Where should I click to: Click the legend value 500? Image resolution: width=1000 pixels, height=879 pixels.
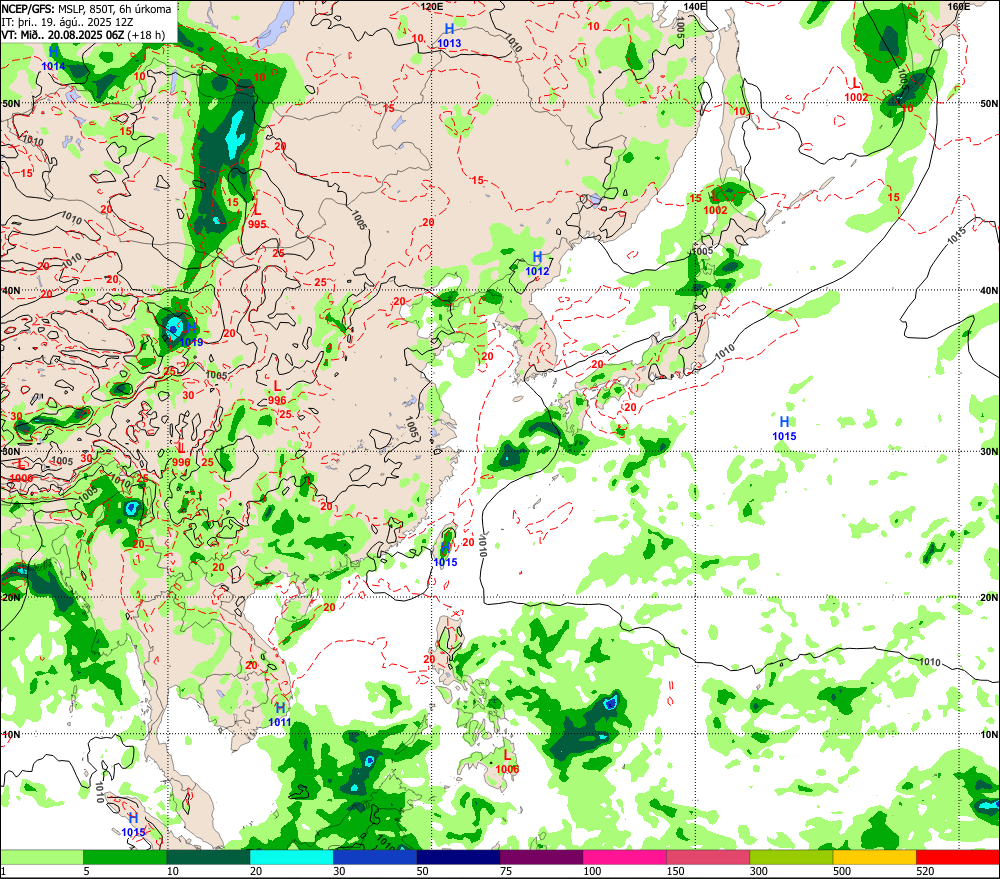pyautogui.click(x=842, y=871)
